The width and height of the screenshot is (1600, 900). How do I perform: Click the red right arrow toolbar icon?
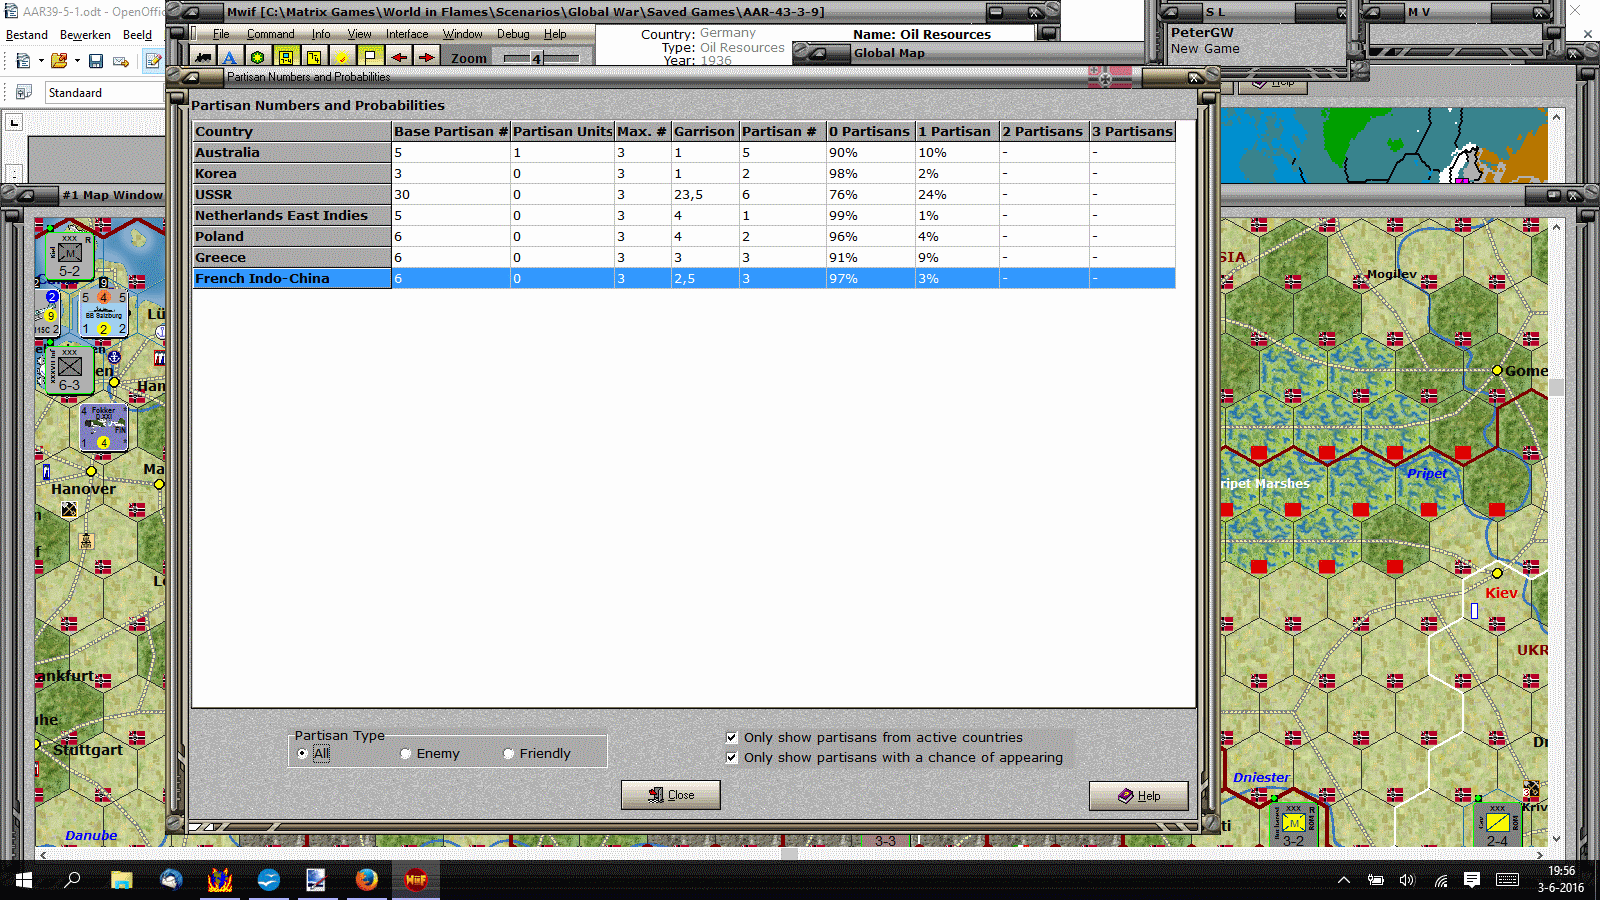point(427,57)
